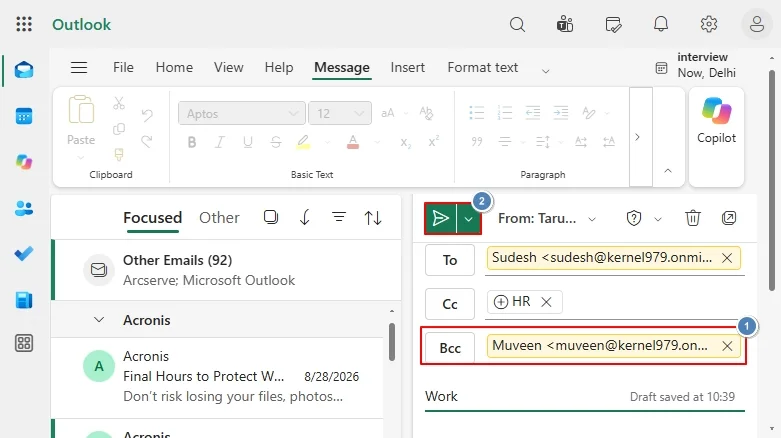Open To Do checkmark in sidebar

tap(24, 254)
